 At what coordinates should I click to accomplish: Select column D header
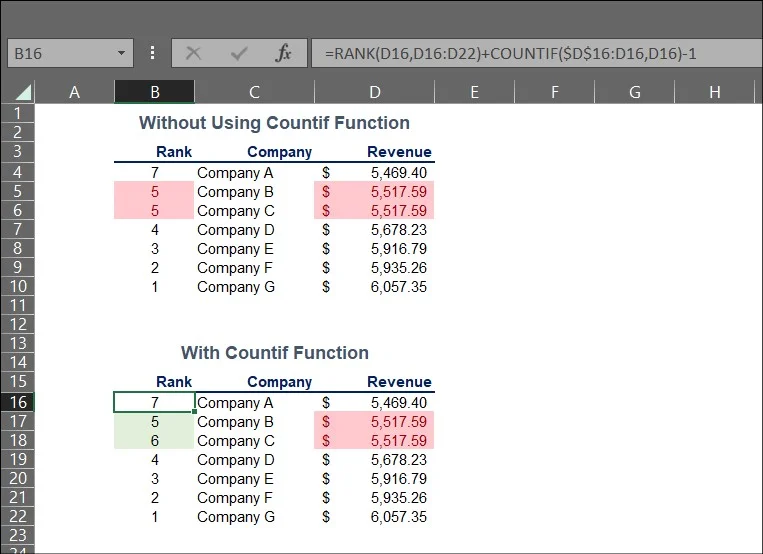coord(374,93)
